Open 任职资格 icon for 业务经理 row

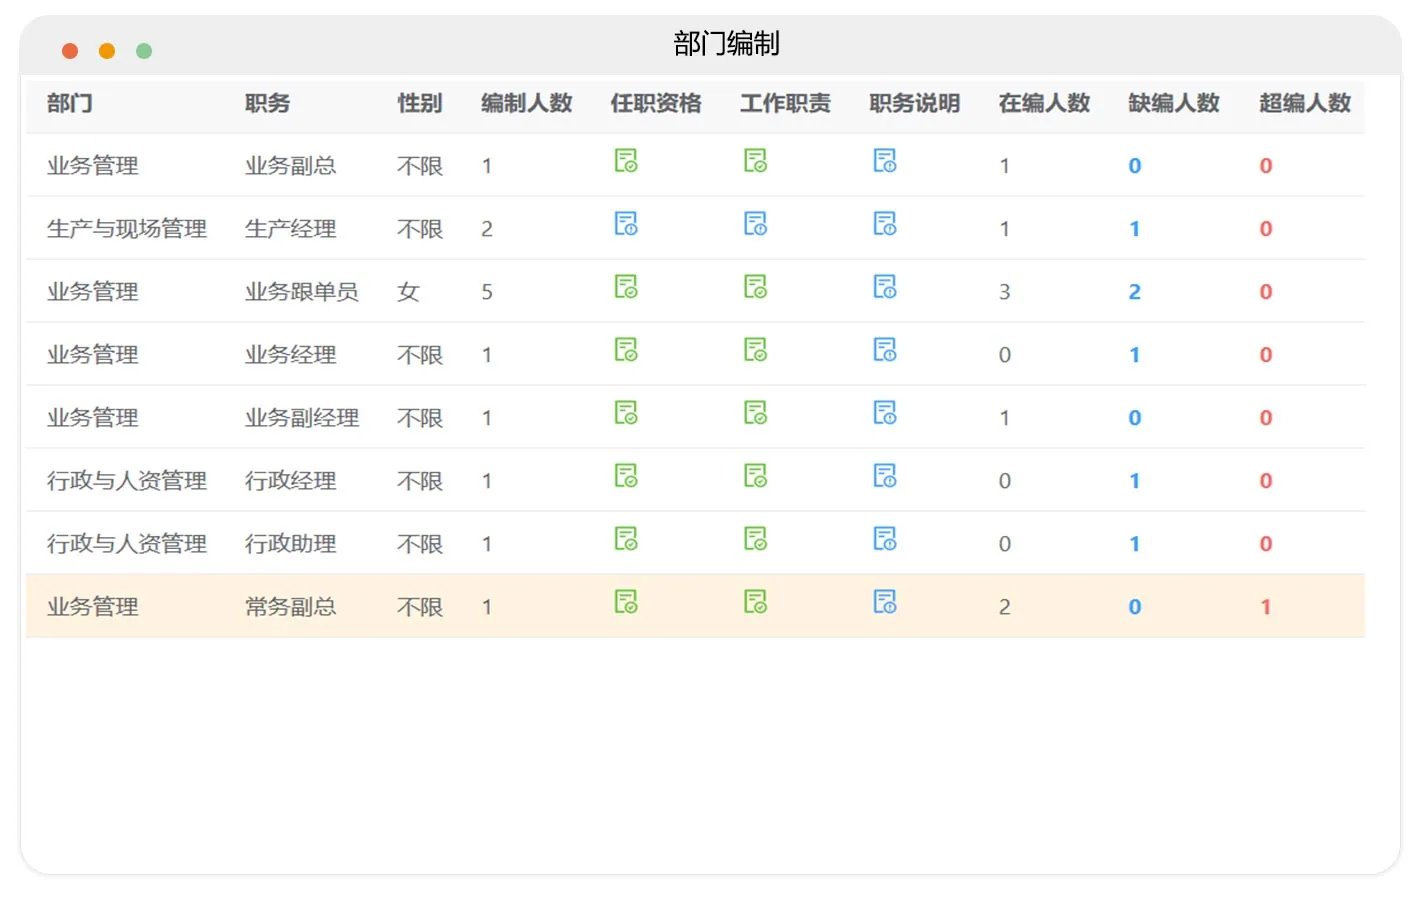(x=626, y=350)
